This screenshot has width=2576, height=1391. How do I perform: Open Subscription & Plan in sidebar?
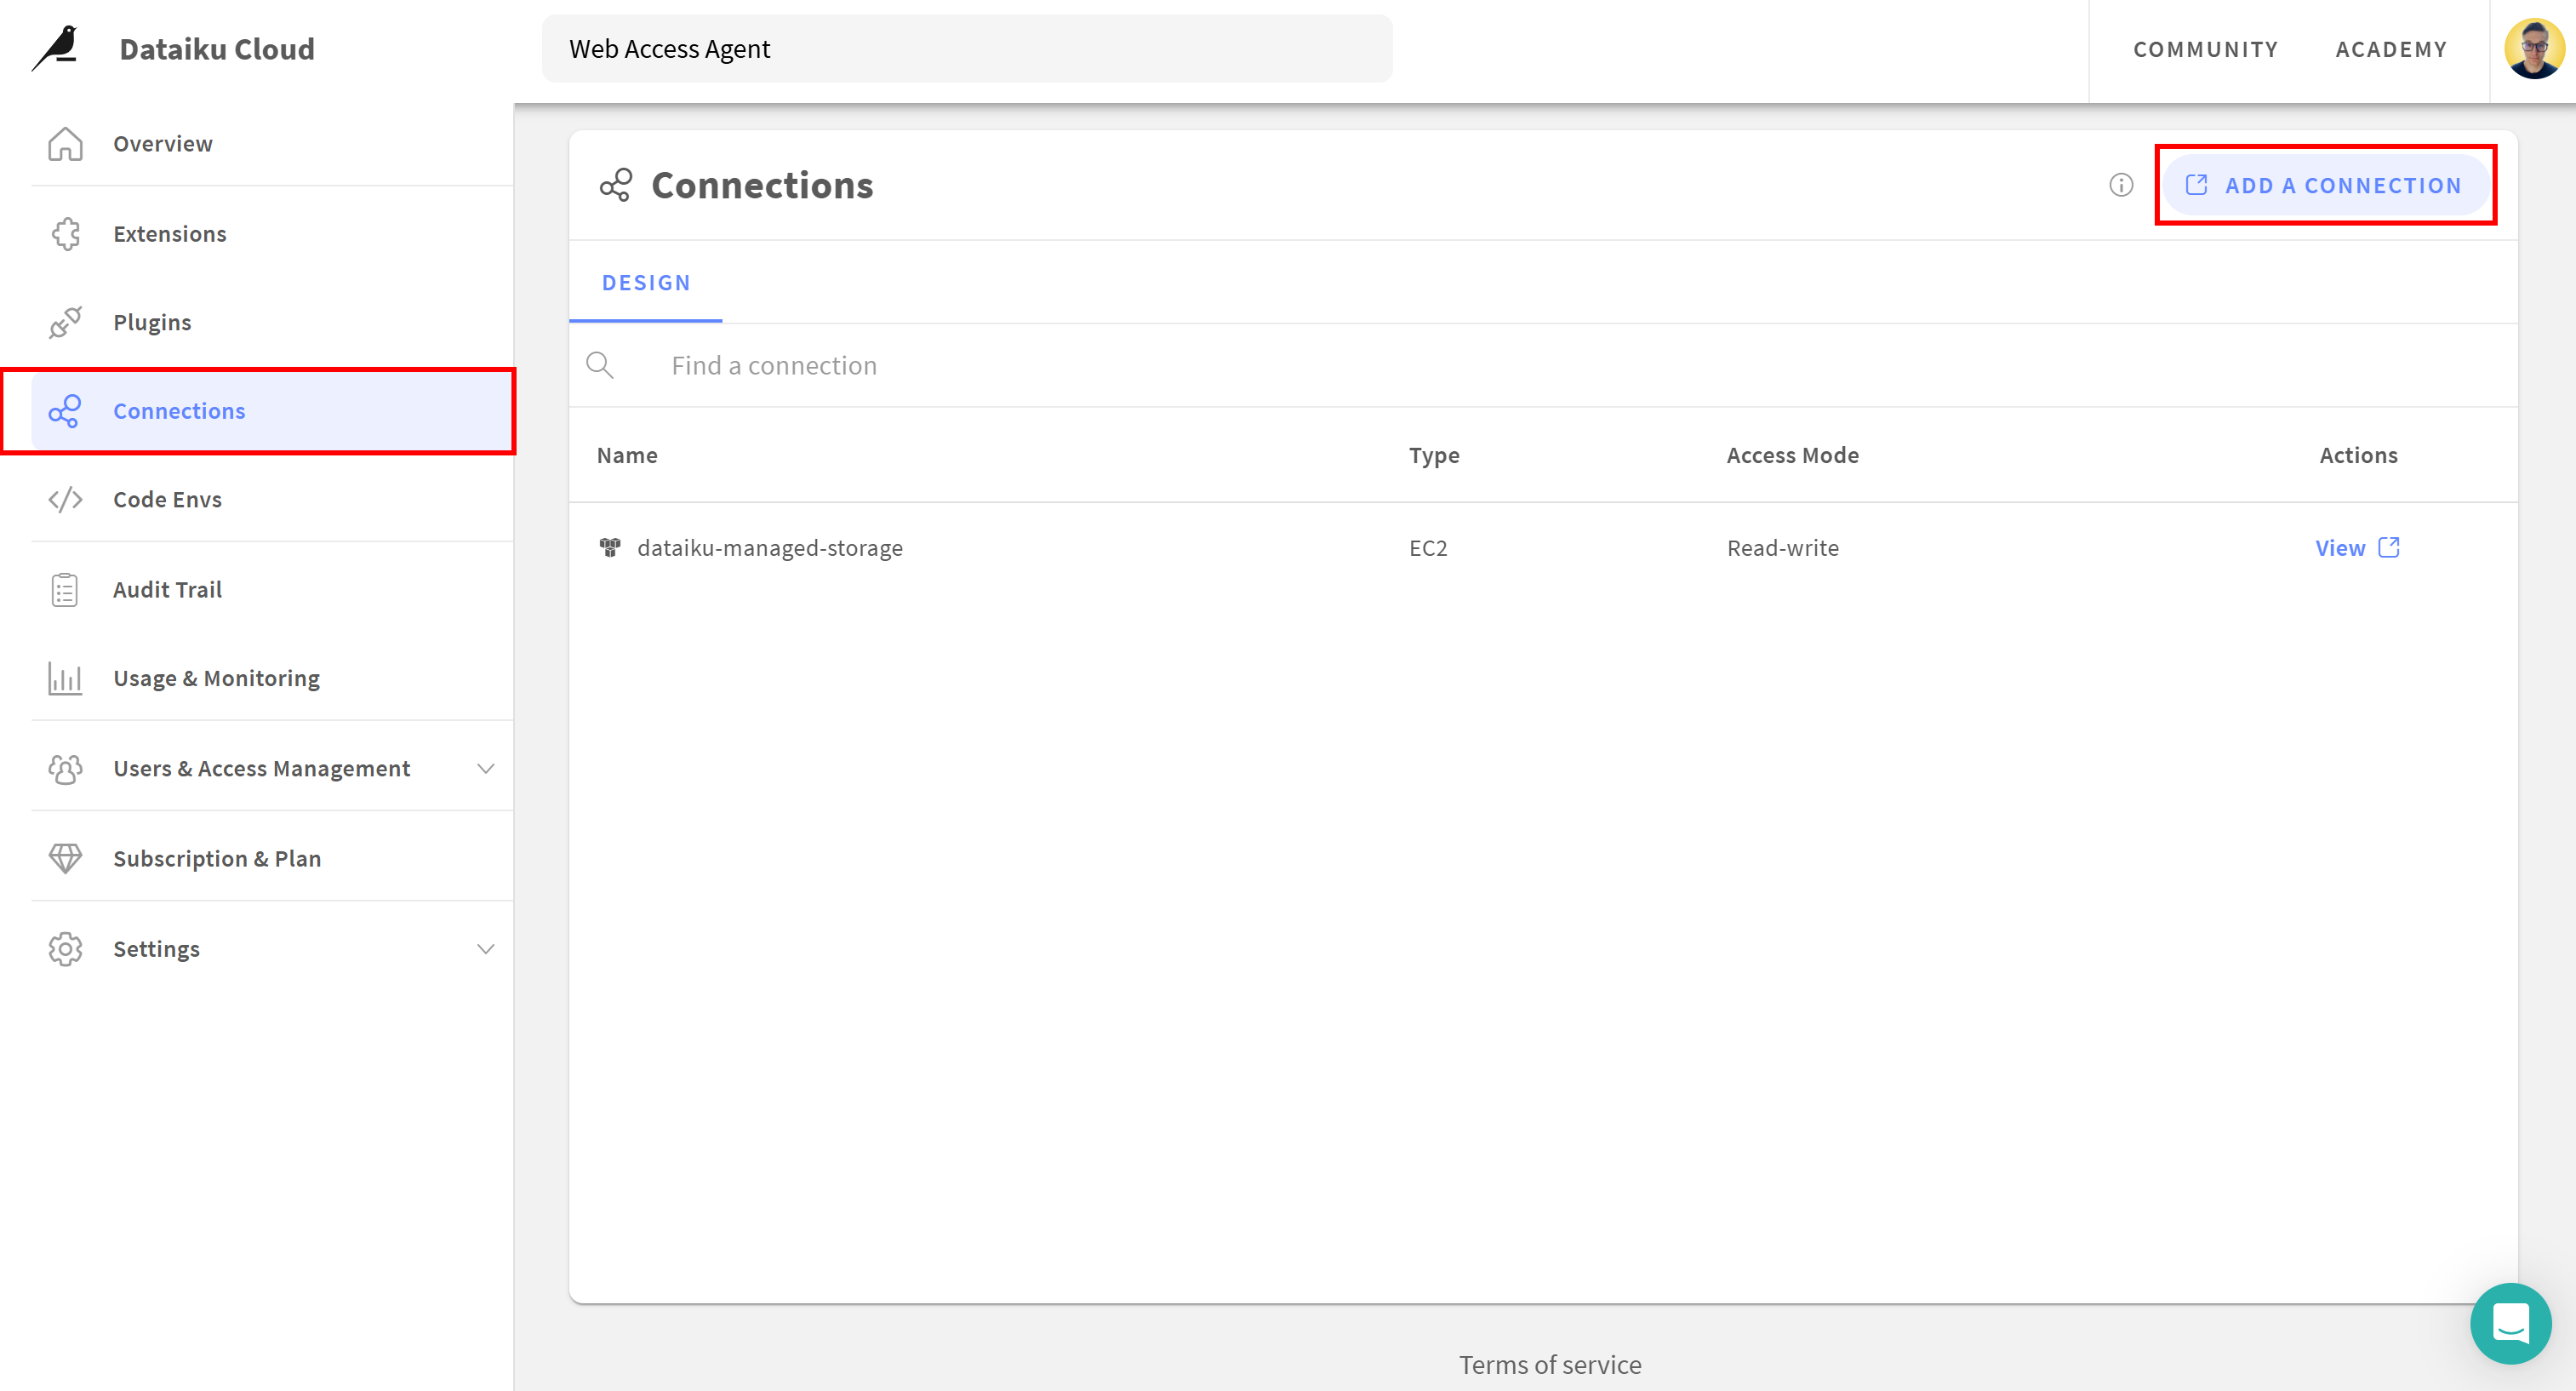pos(272,858)
